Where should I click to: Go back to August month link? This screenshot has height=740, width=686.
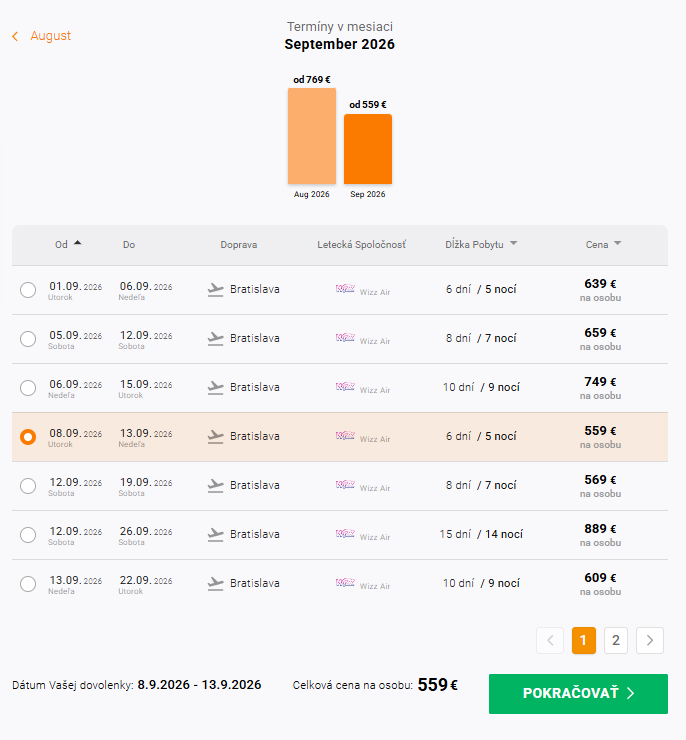click(50, 36)
